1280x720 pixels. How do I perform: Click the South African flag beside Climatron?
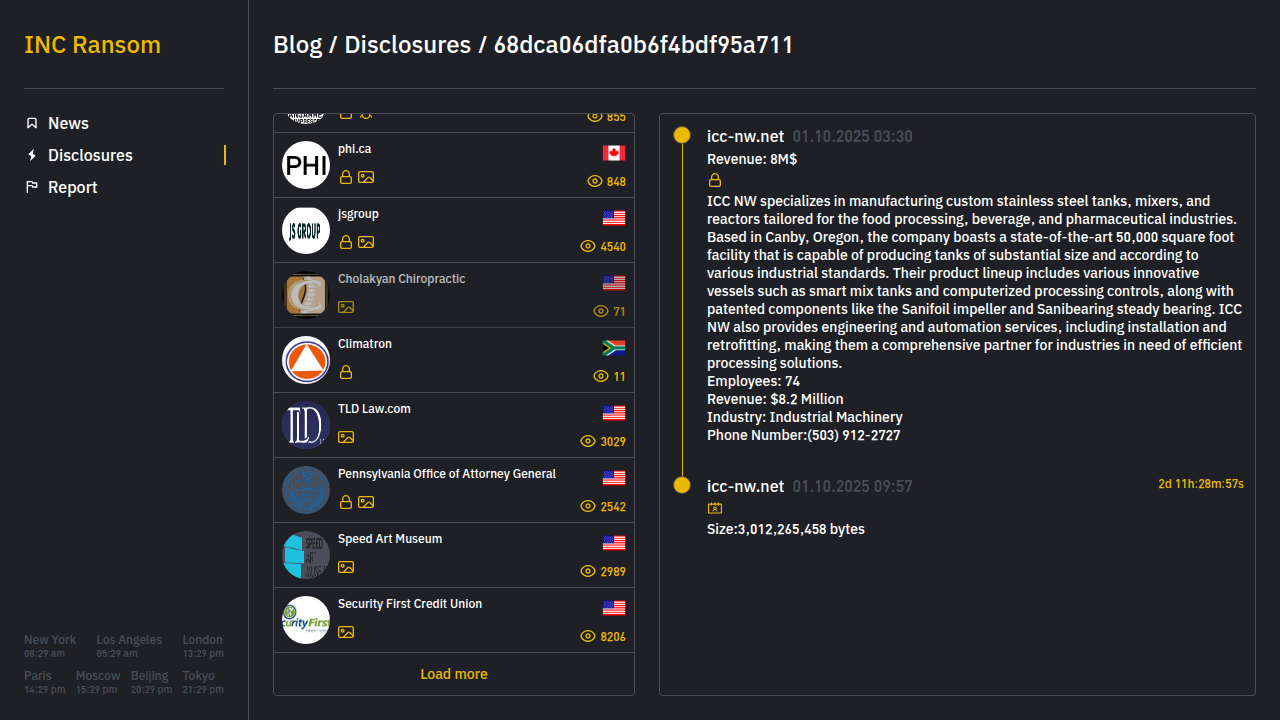[614, 348]
